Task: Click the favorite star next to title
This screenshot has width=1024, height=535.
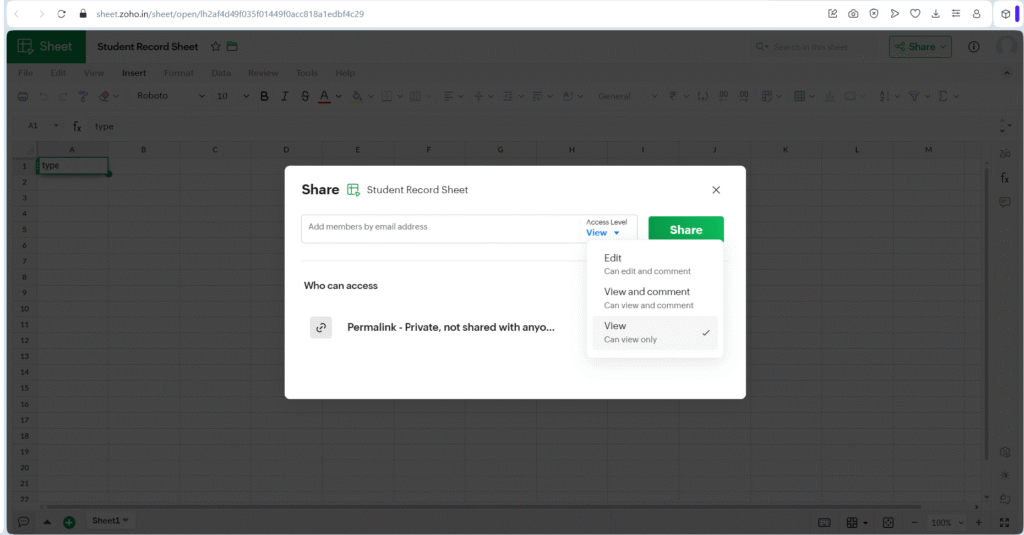Action: [x=216, y=46]
